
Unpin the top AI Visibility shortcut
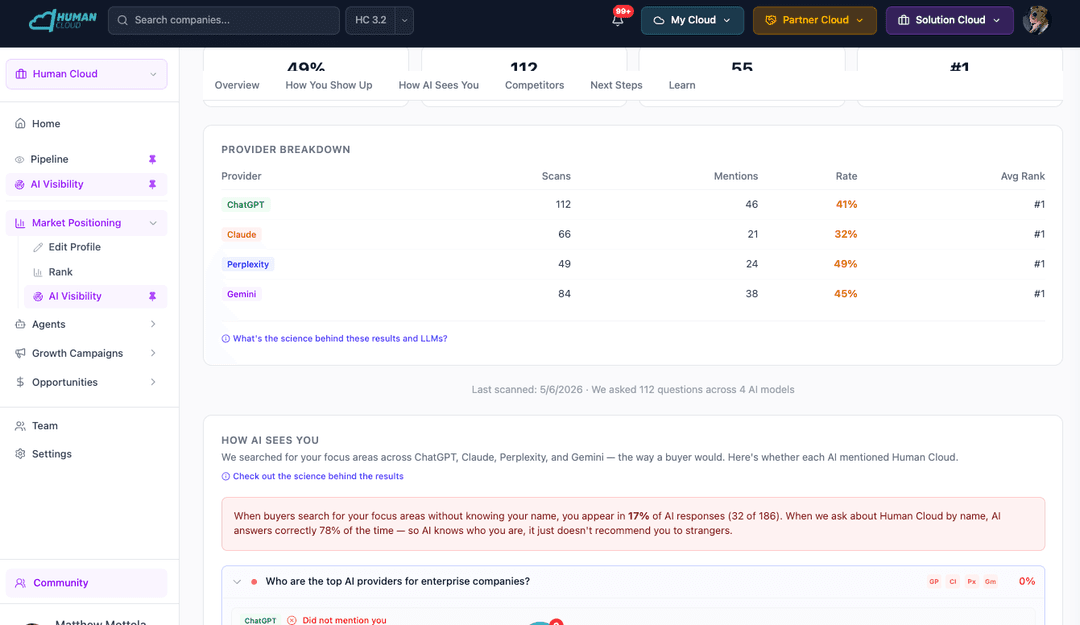(x=152, y=184)
